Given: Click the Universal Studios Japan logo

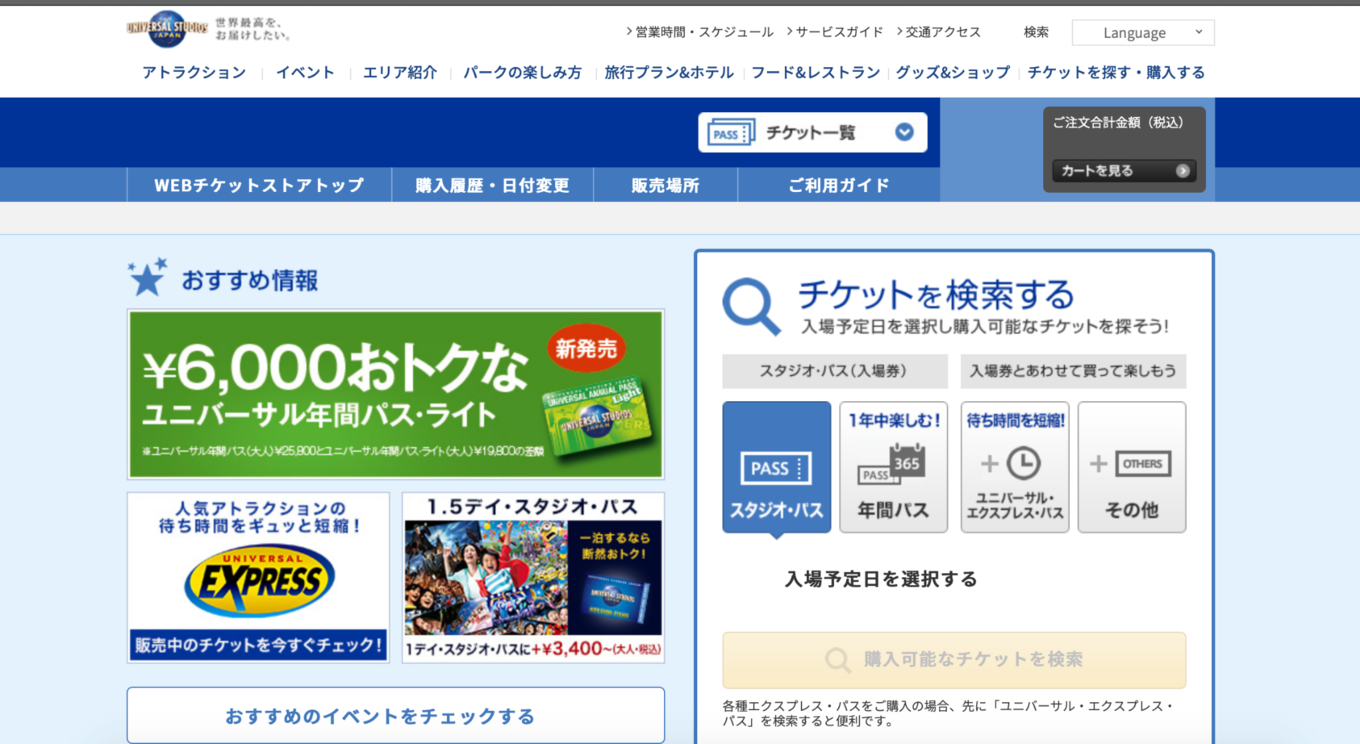Looking at the screenshot, I should [x=167, y=28].
